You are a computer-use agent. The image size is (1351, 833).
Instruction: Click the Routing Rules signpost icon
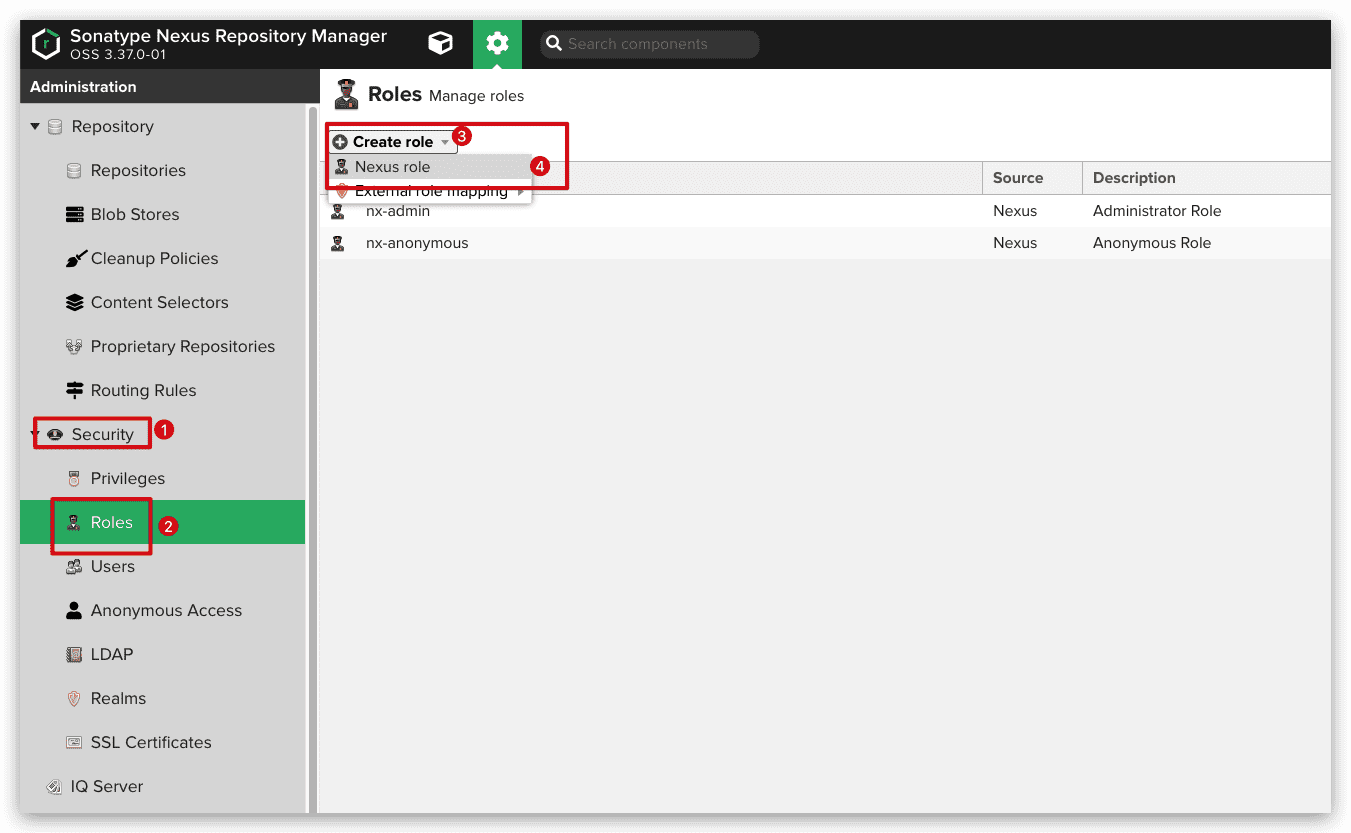(74, 391)
